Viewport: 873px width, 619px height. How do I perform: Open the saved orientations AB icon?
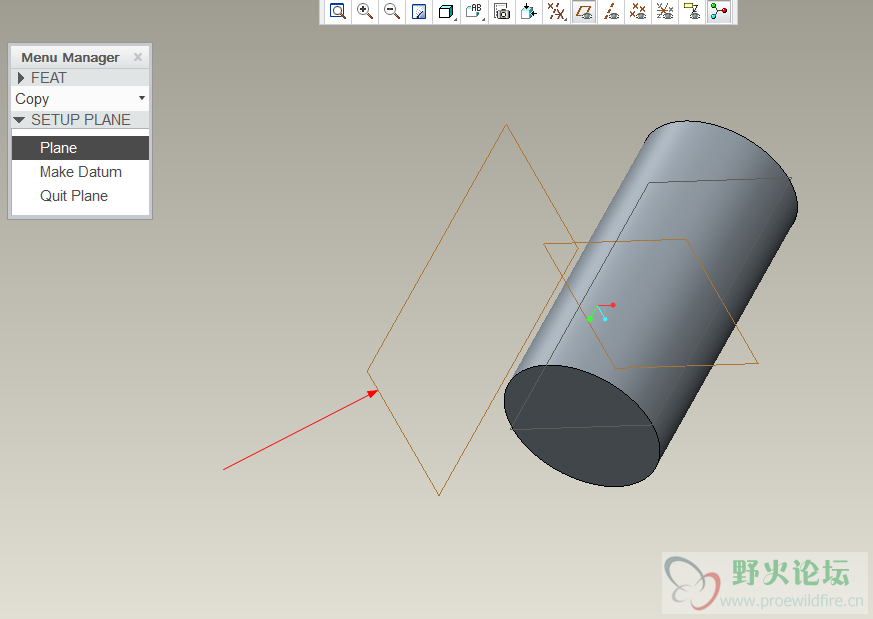474,11
